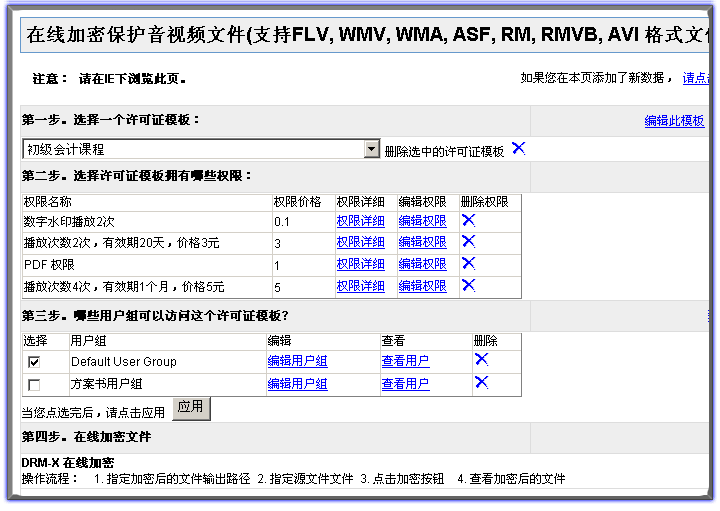
Task: Click 查看用户 for 方案书用户组
Action: [x=405, y=384]
